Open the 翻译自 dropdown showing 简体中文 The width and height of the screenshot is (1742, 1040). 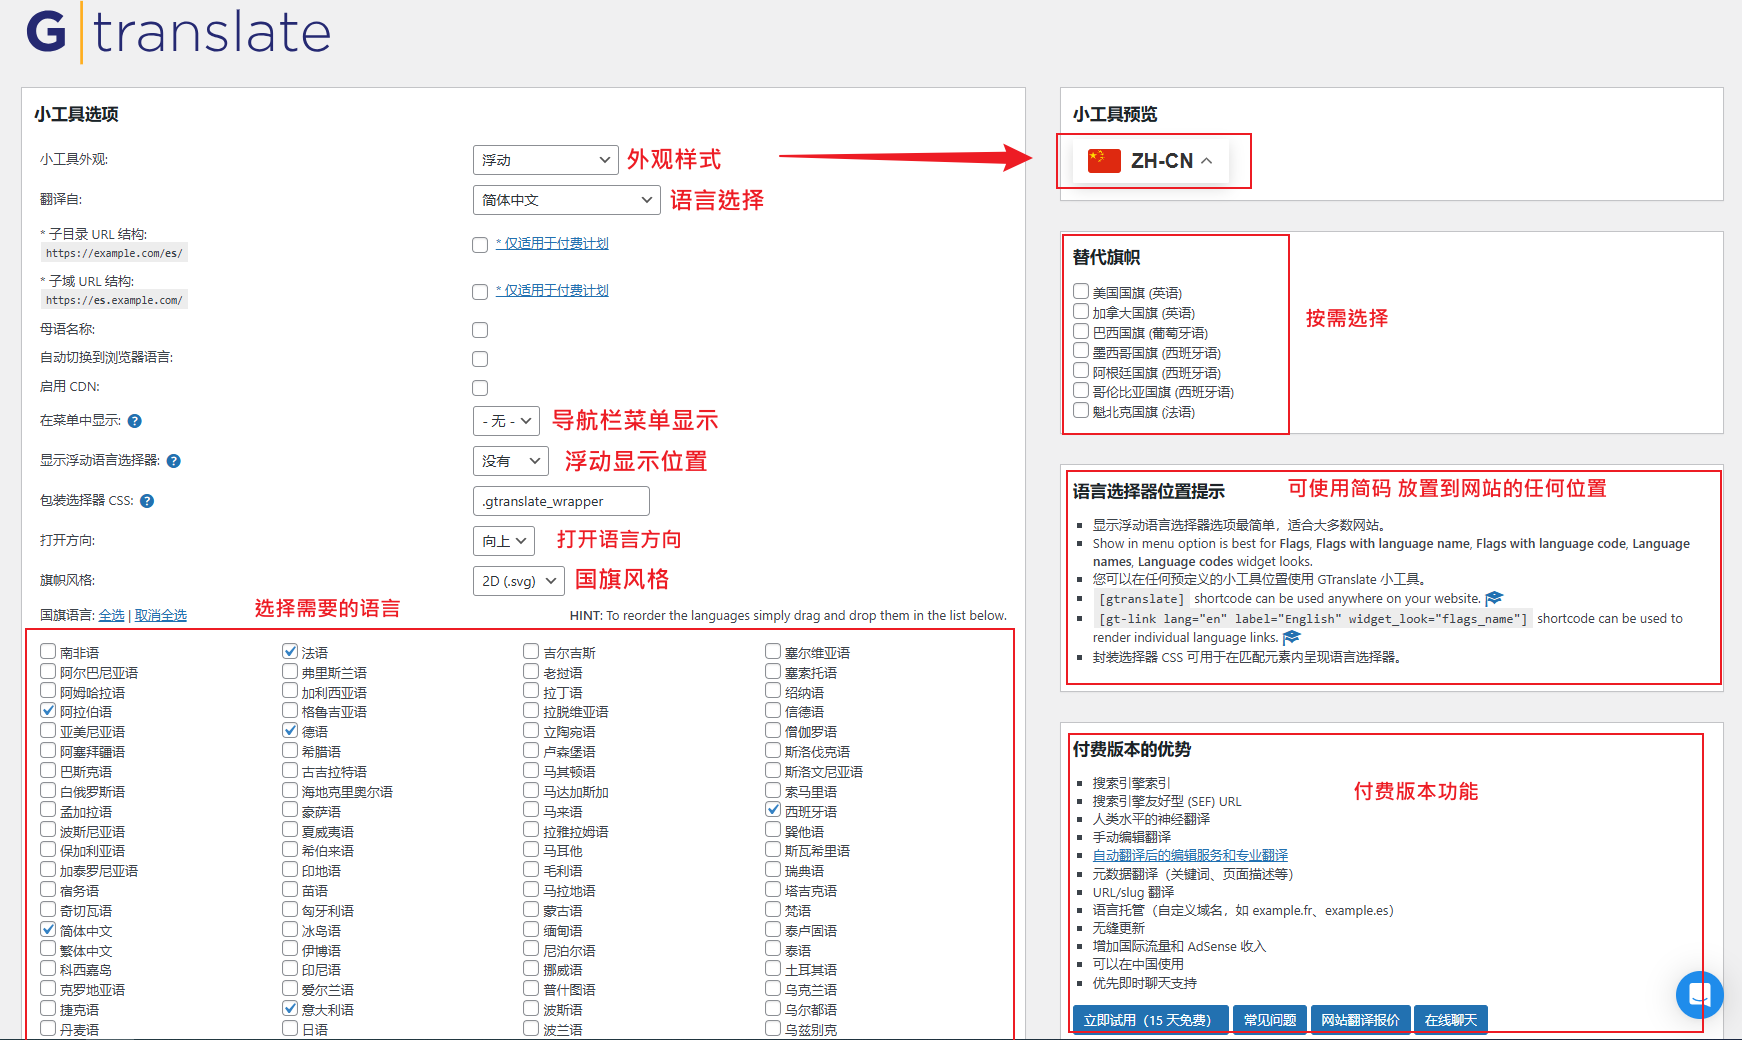click(566, 200)
